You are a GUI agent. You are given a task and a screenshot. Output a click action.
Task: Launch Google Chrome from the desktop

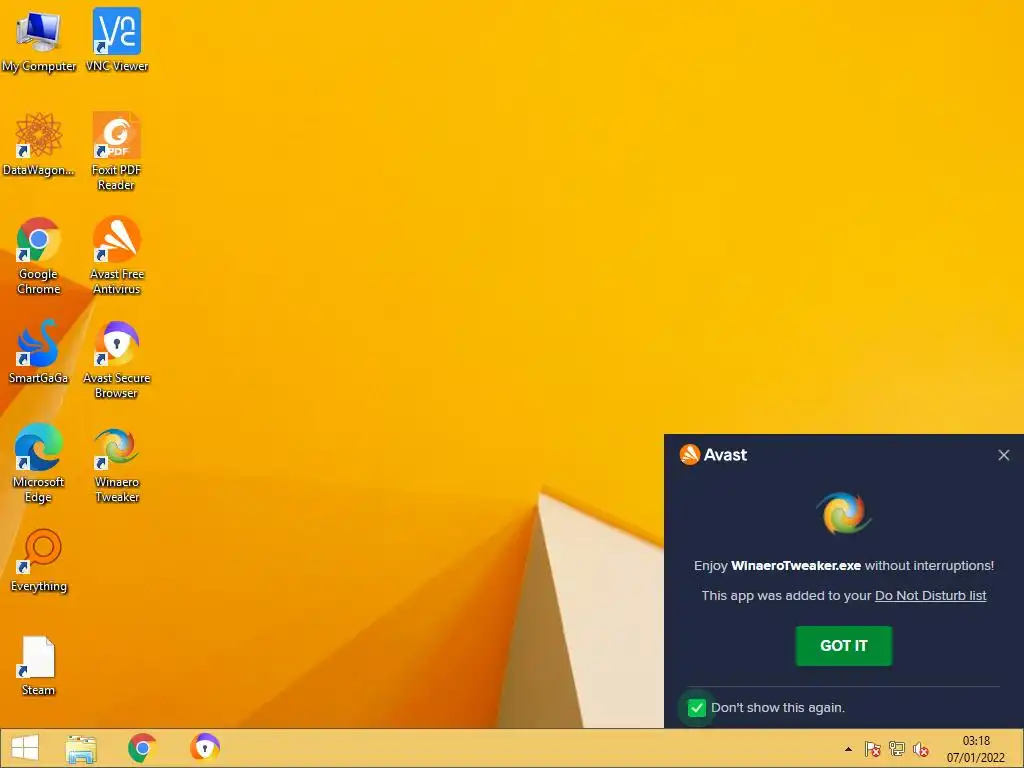(x=39, y=255)
